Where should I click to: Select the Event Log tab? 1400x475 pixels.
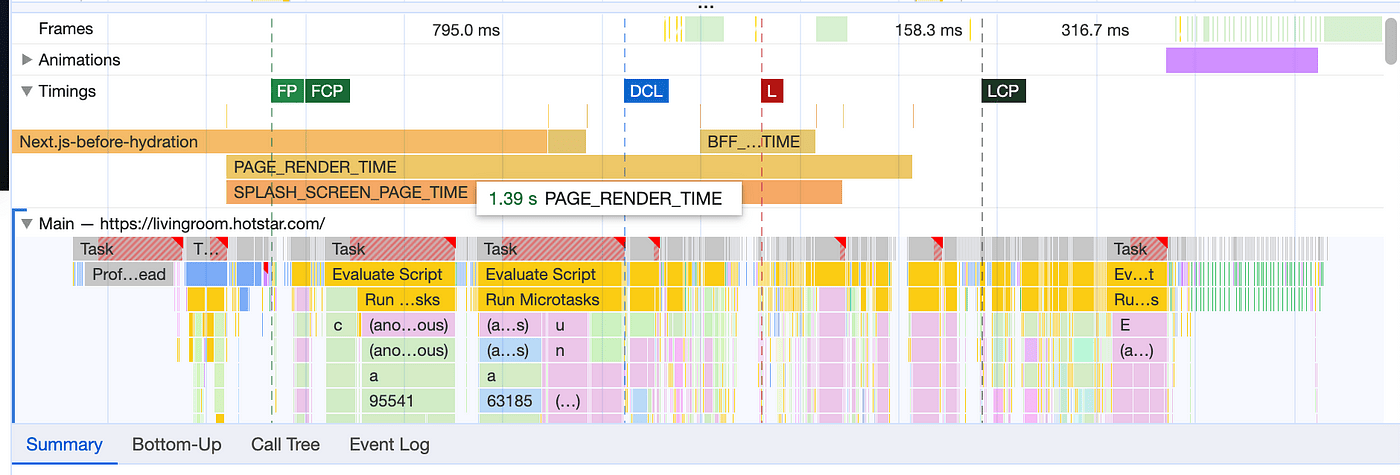(389, 445)
